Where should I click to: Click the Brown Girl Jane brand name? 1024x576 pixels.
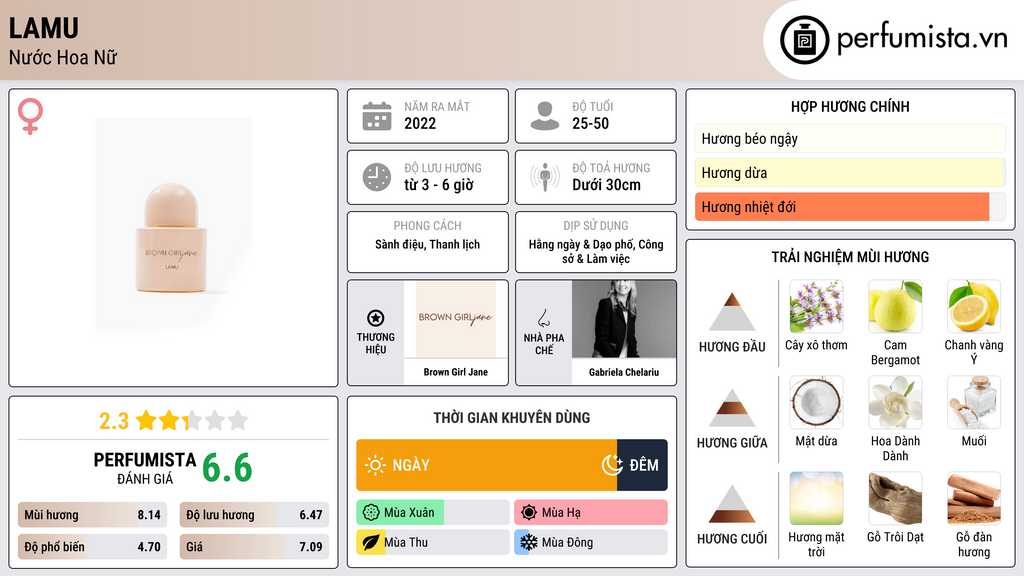point(456,372)
